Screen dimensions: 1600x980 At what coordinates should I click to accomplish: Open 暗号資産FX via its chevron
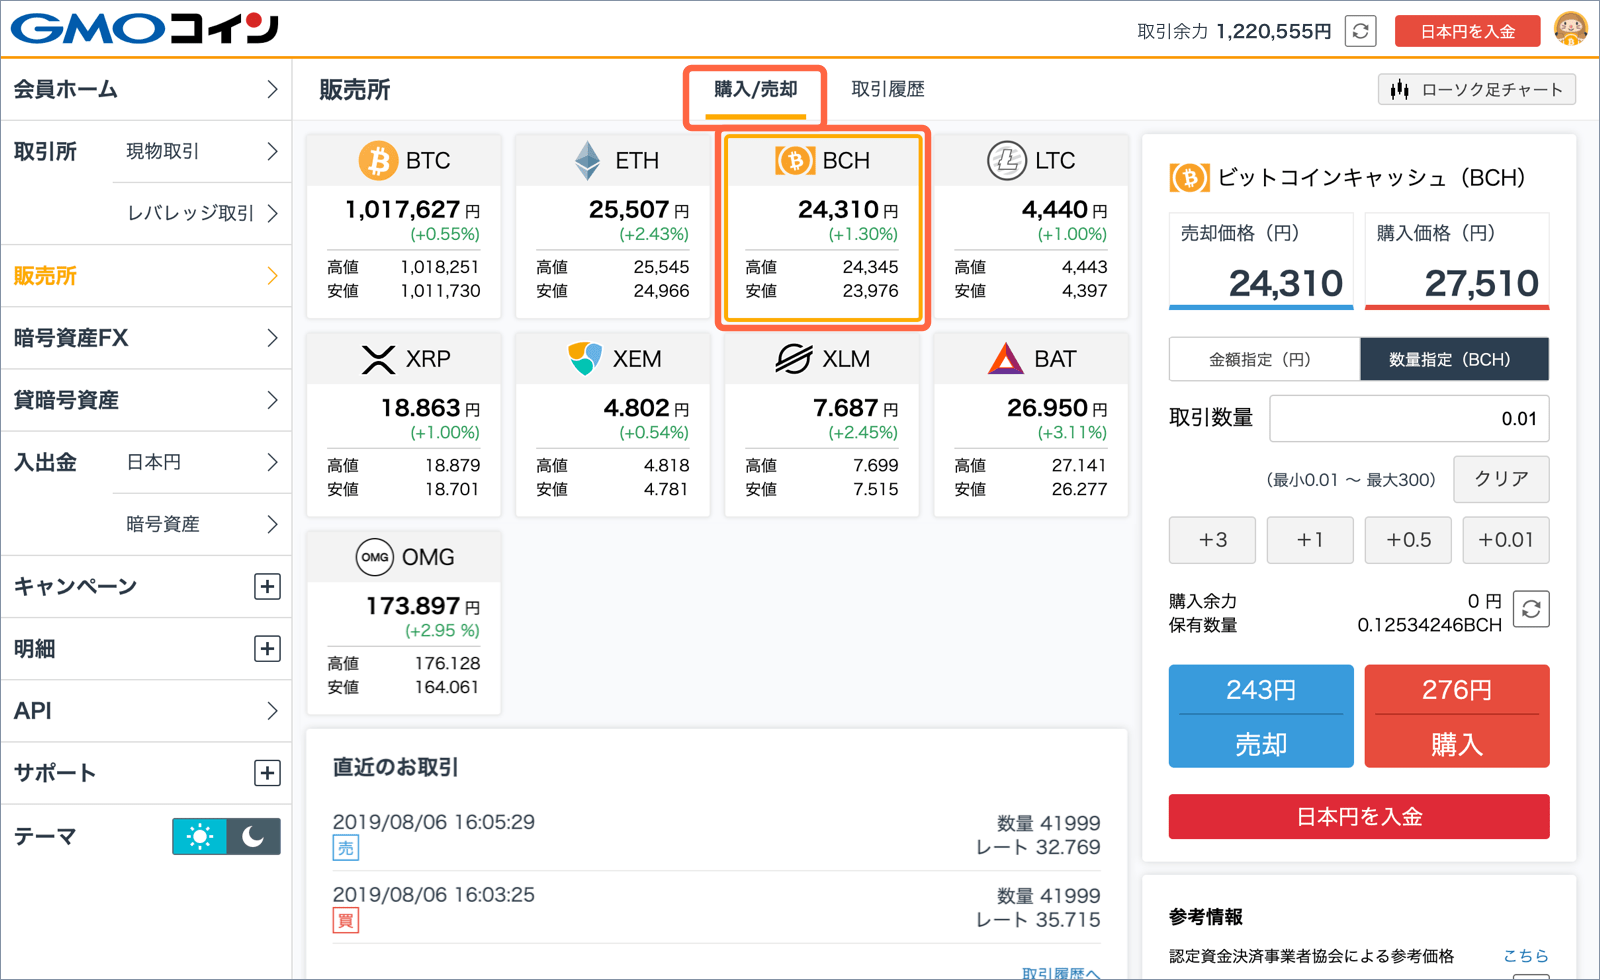click(272, 338)
